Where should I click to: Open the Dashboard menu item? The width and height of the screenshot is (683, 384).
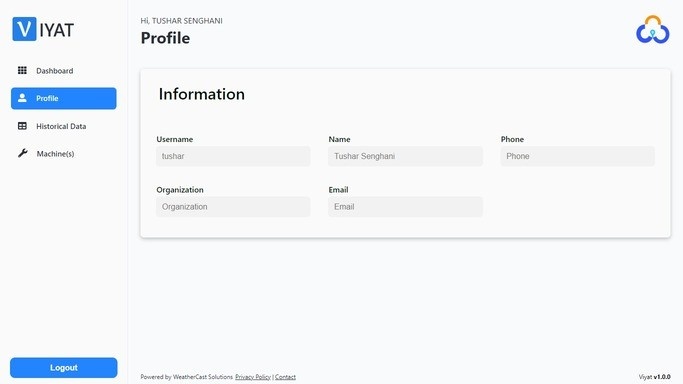(x=64, y=71)
